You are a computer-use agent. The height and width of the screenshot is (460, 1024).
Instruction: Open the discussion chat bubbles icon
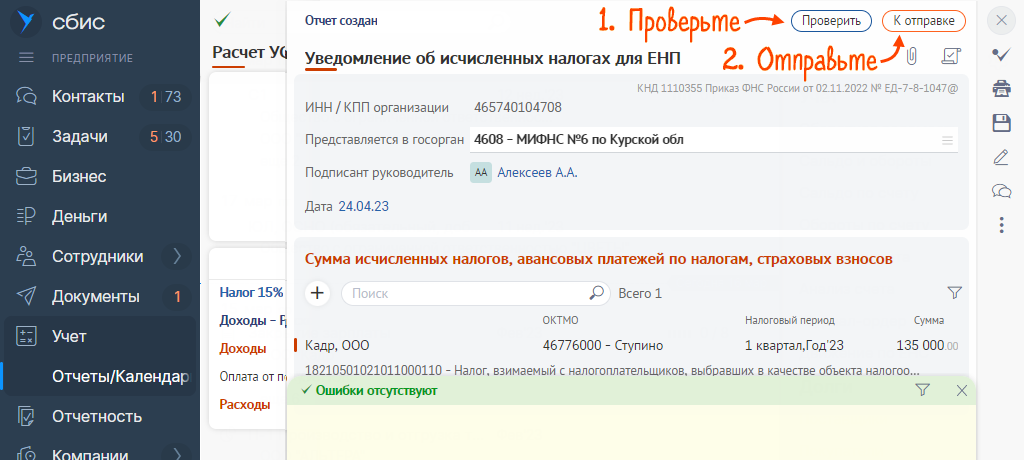[1000, 191]
